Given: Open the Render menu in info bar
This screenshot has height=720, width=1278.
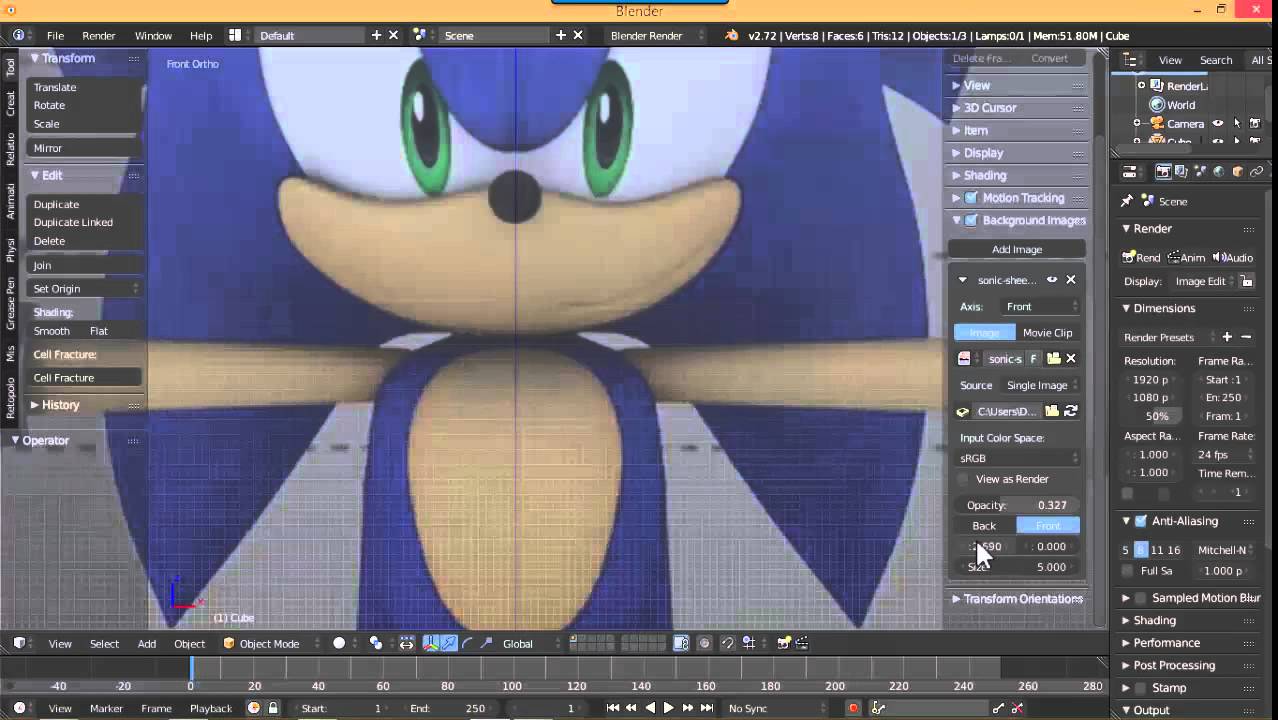Looking at the screenshot, I should (x=99, y=35).
